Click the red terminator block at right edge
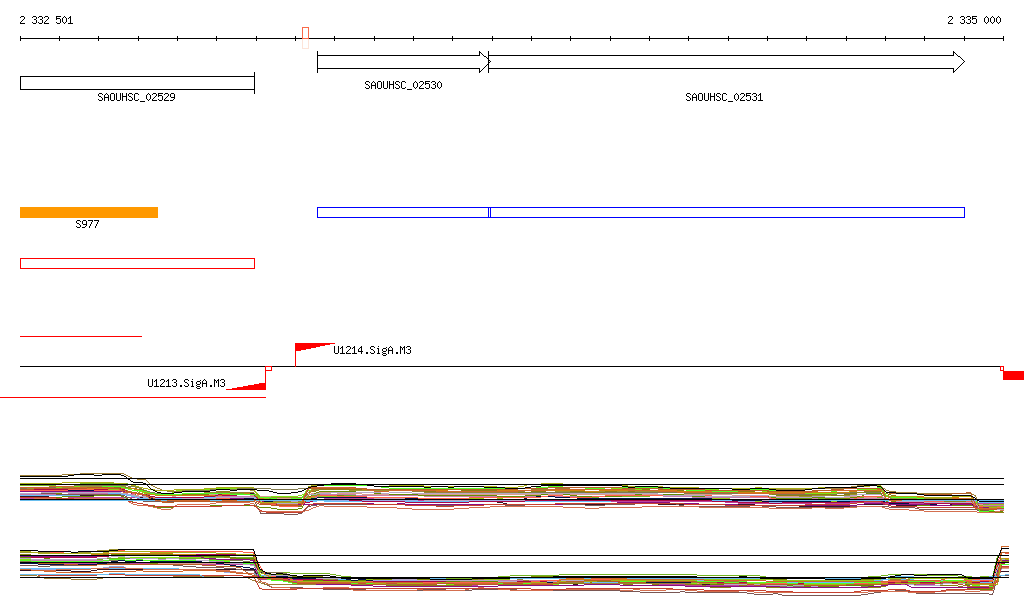This screenshot has height=611, width=1024. tap(1014, 375)
